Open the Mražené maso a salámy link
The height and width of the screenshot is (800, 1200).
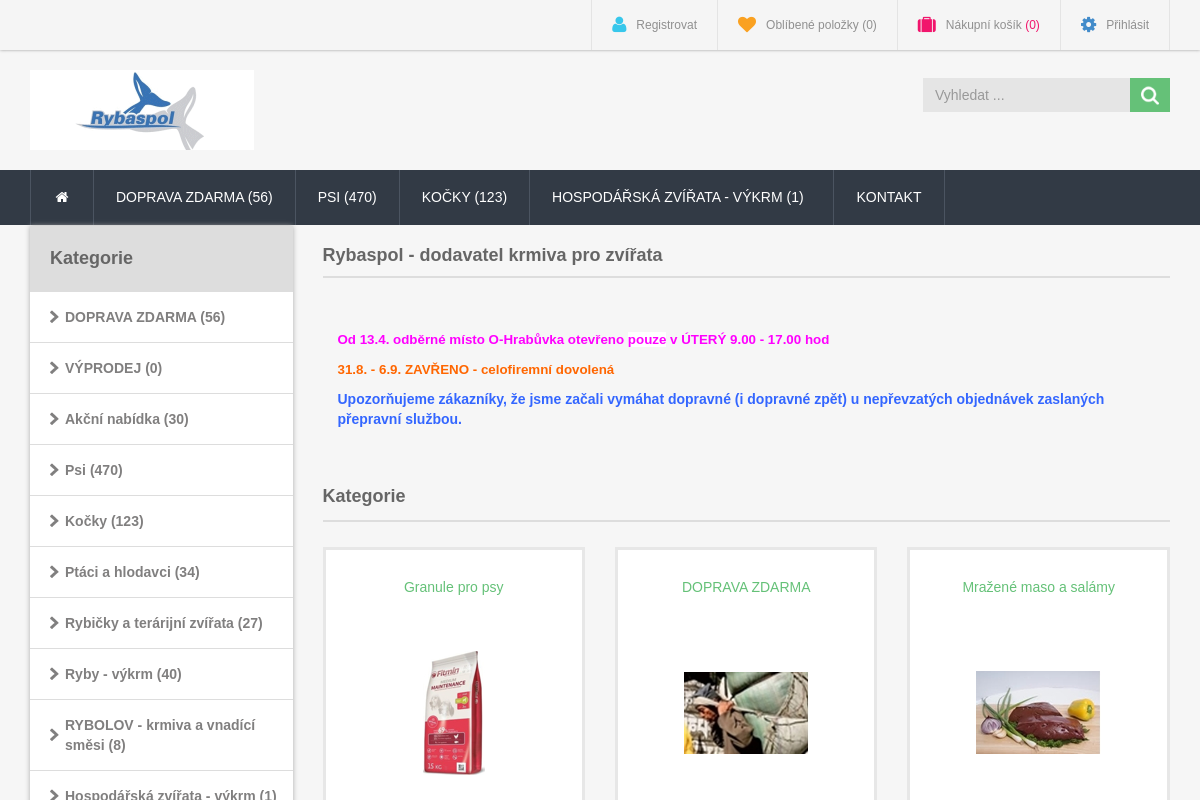(x=1038, y=587)
